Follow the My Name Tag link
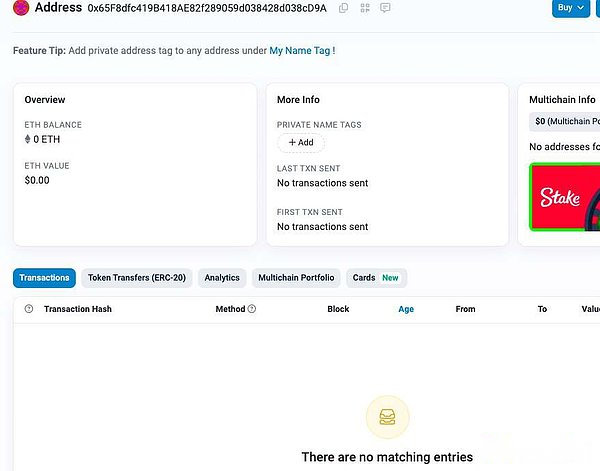The width and height of the screenshot is (600, 471). (x=300, y=51)
